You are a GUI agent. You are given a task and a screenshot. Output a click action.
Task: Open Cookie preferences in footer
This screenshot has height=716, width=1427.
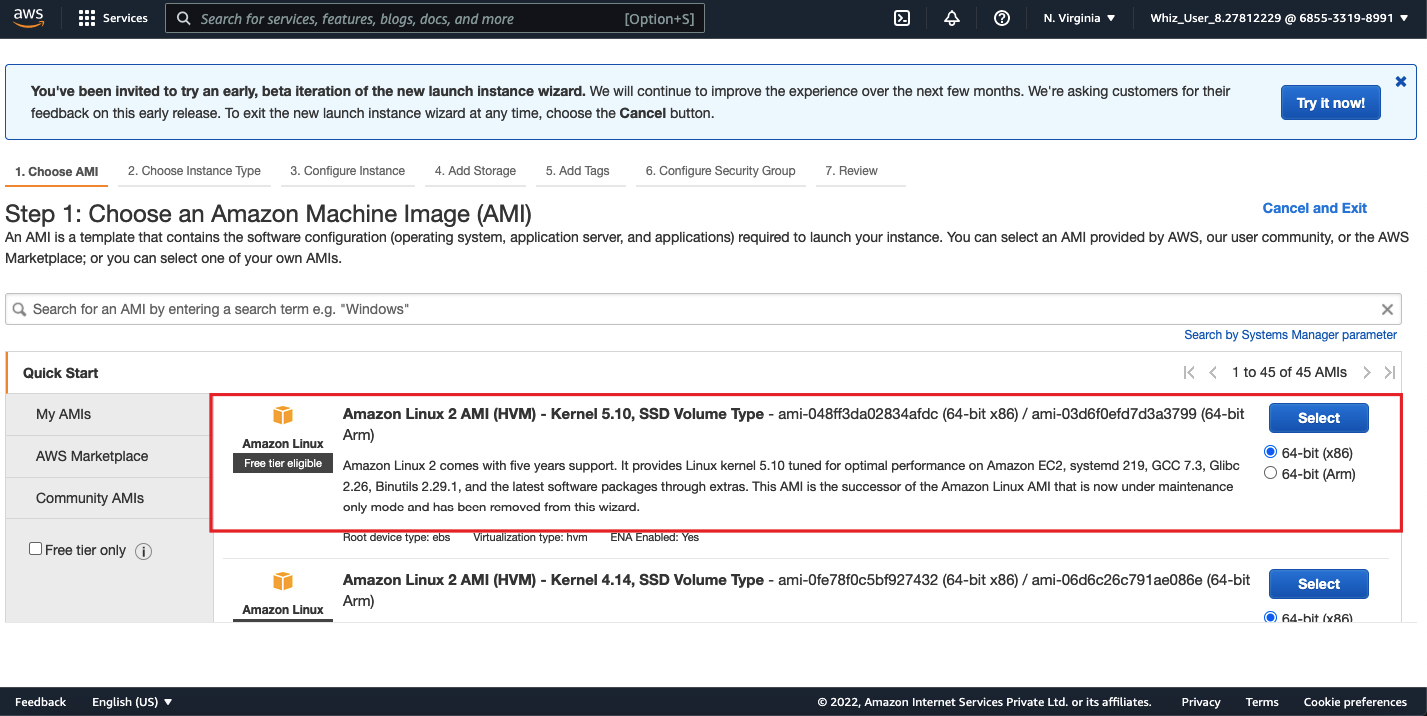pyautogui.click(x=1355, y=702)
